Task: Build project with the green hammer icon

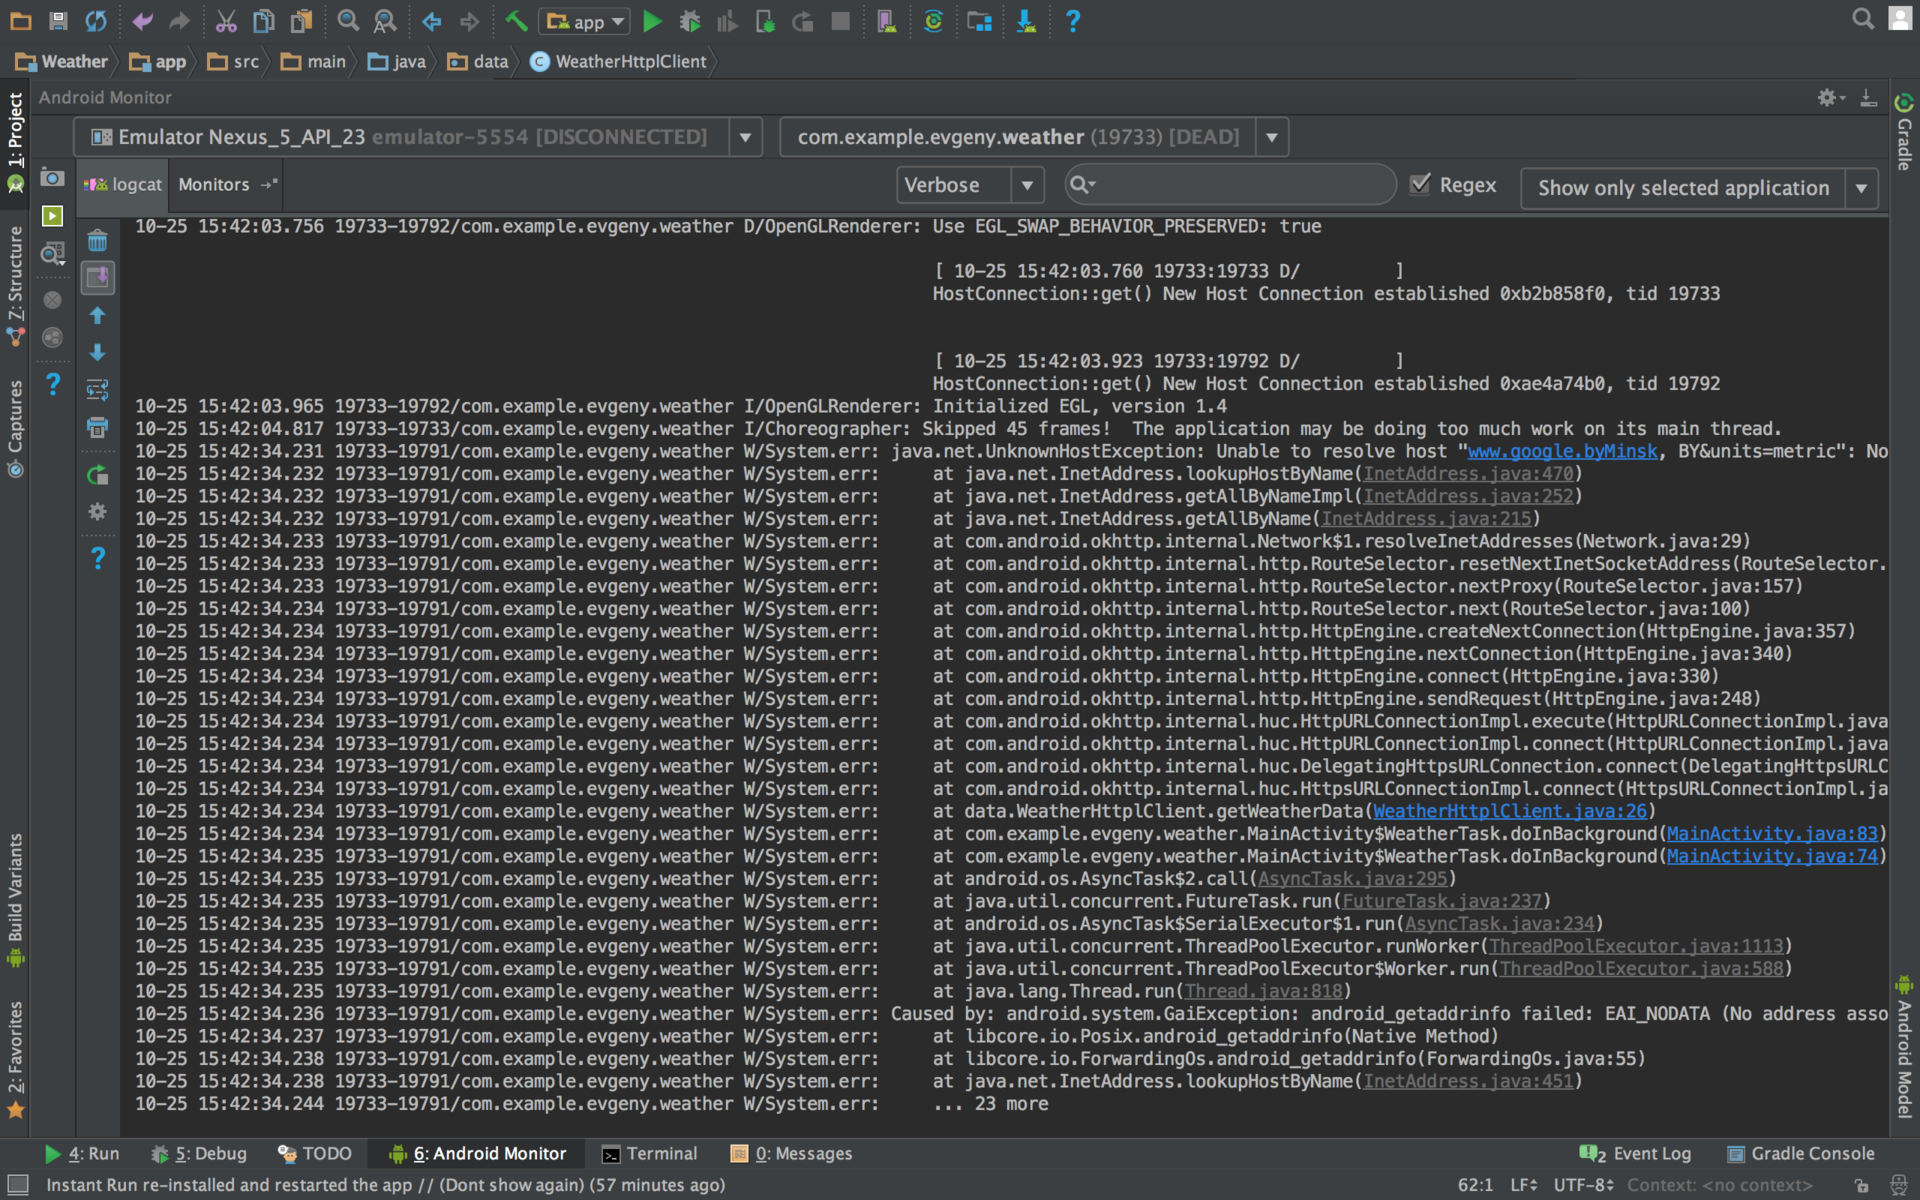Action: 515,21
